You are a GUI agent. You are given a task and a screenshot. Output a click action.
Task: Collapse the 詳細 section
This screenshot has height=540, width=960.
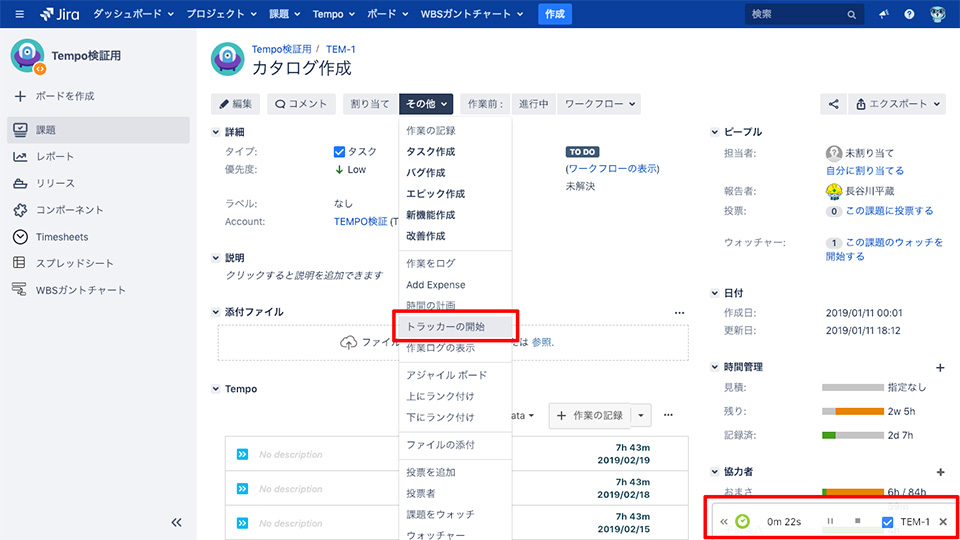coord(216,132)
